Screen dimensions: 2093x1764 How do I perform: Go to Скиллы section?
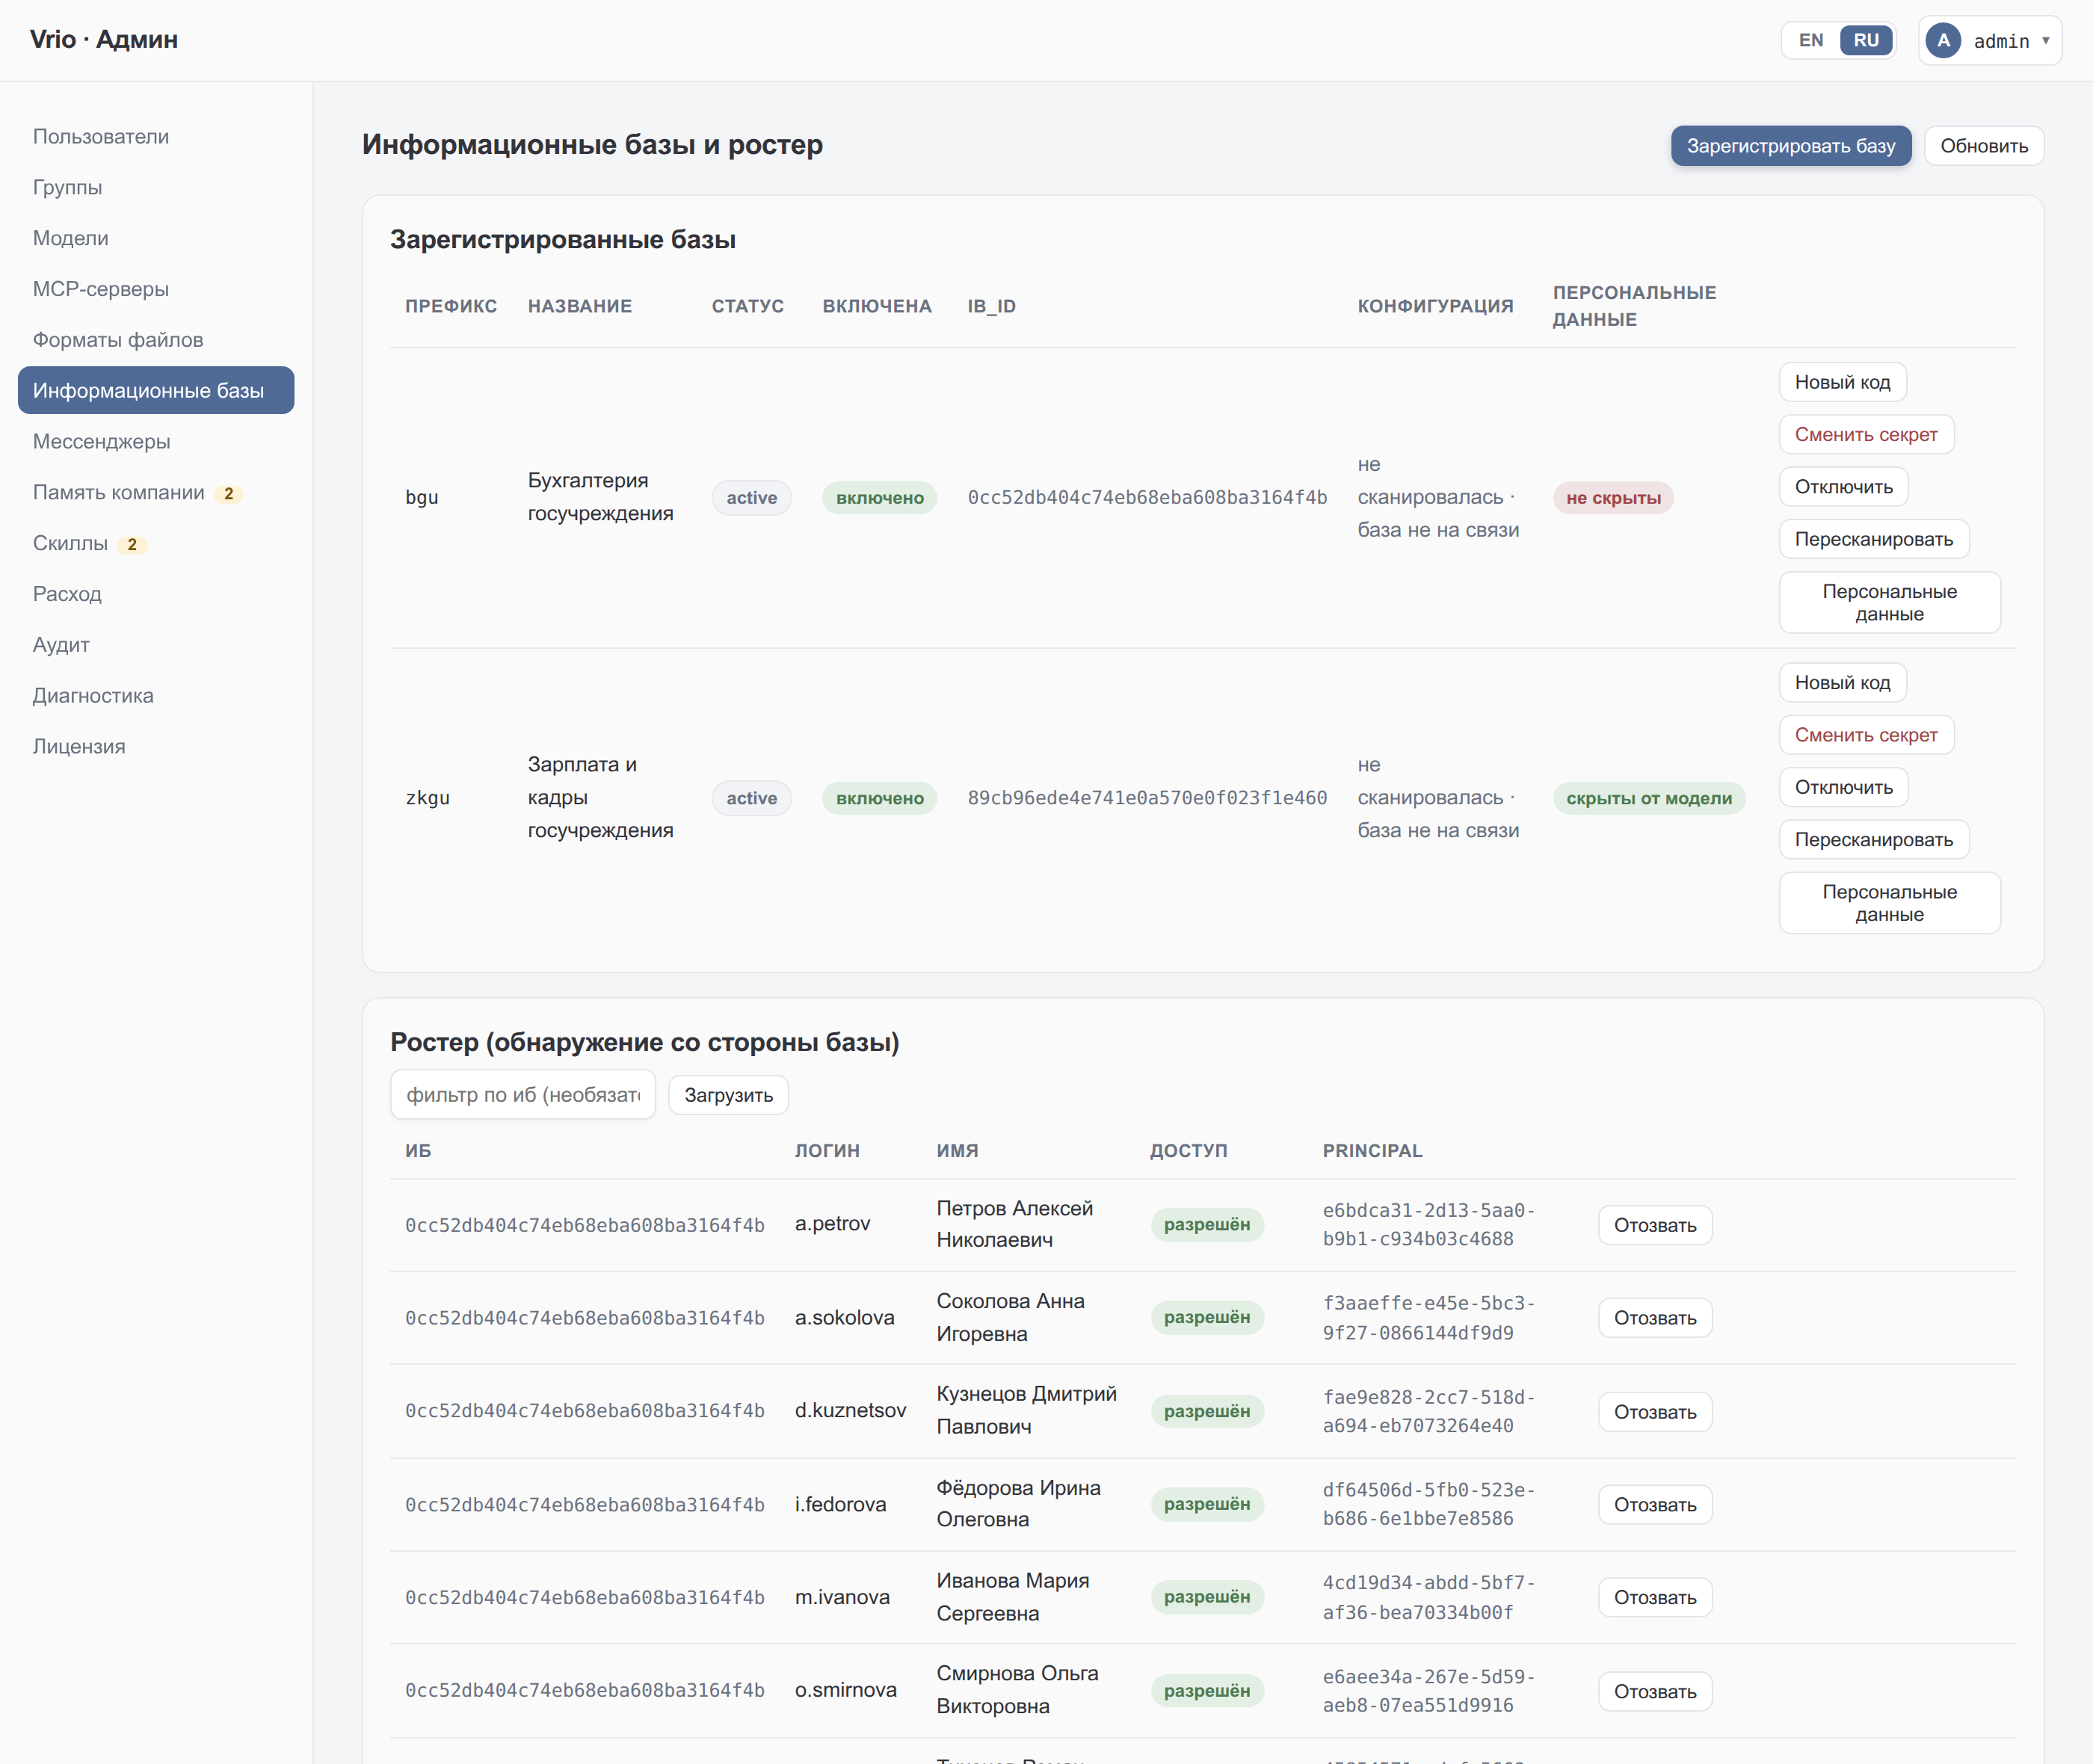(156, 543)
